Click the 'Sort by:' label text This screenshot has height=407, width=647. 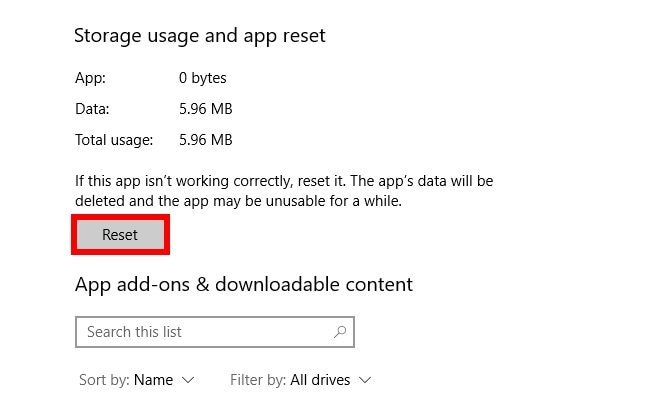pyautogui.click(x=104, y=380)
